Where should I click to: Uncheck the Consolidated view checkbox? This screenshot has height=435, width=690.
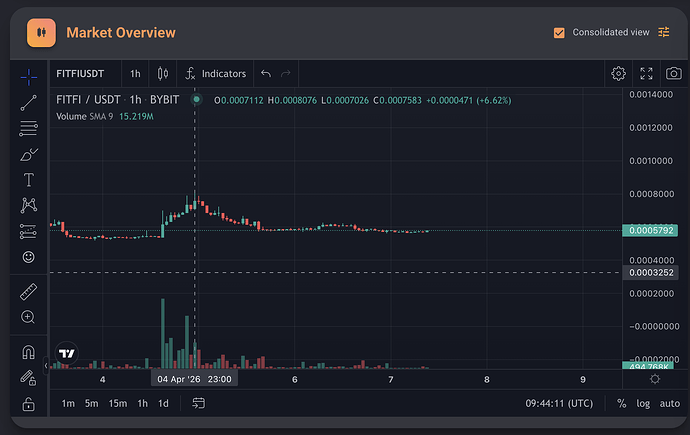point(559,33)
